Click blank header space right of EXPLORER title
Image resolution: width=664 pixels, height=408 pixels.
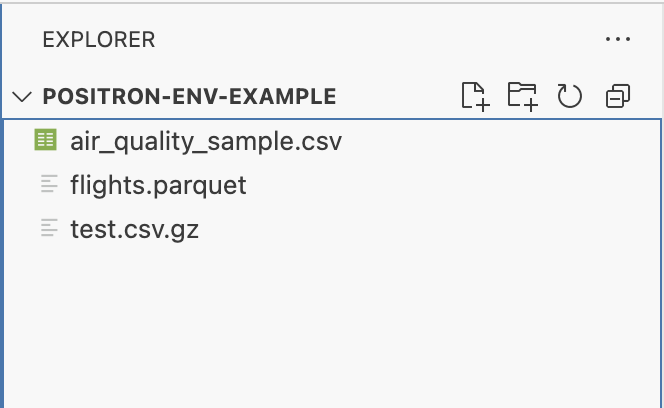[380, 40]
